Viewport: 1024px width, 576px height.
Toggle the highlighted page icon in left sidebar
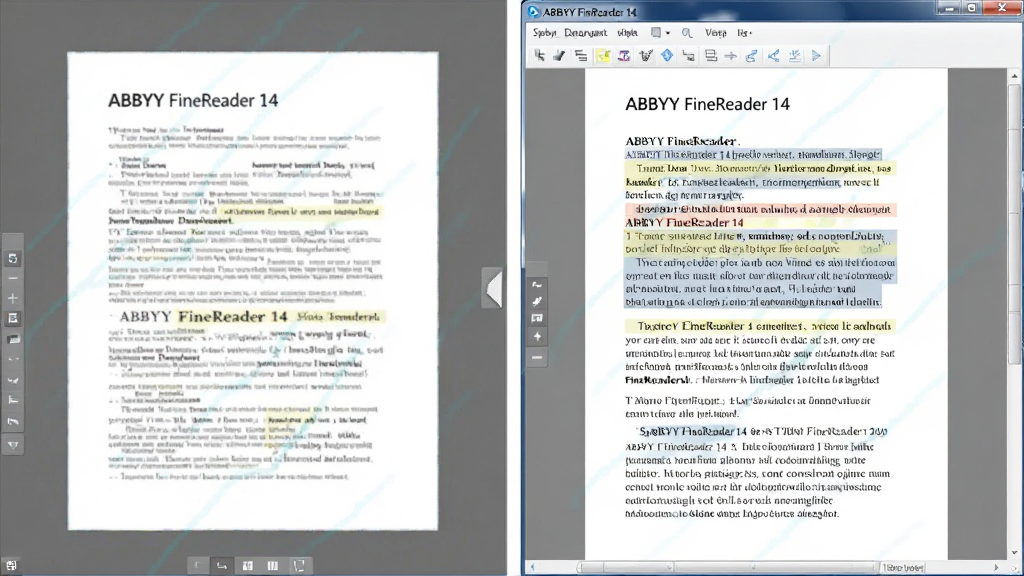tap(12, 318)
